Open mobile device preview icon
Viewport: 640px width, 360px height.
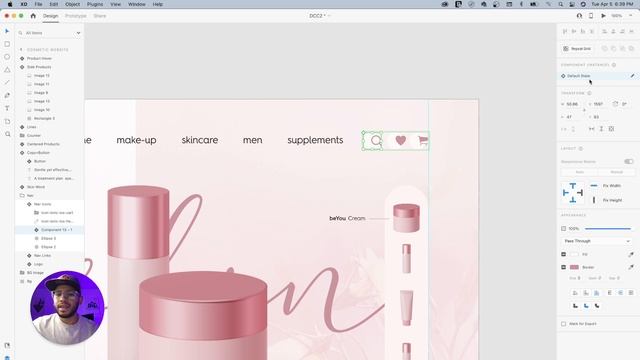[x=591, y=16]
